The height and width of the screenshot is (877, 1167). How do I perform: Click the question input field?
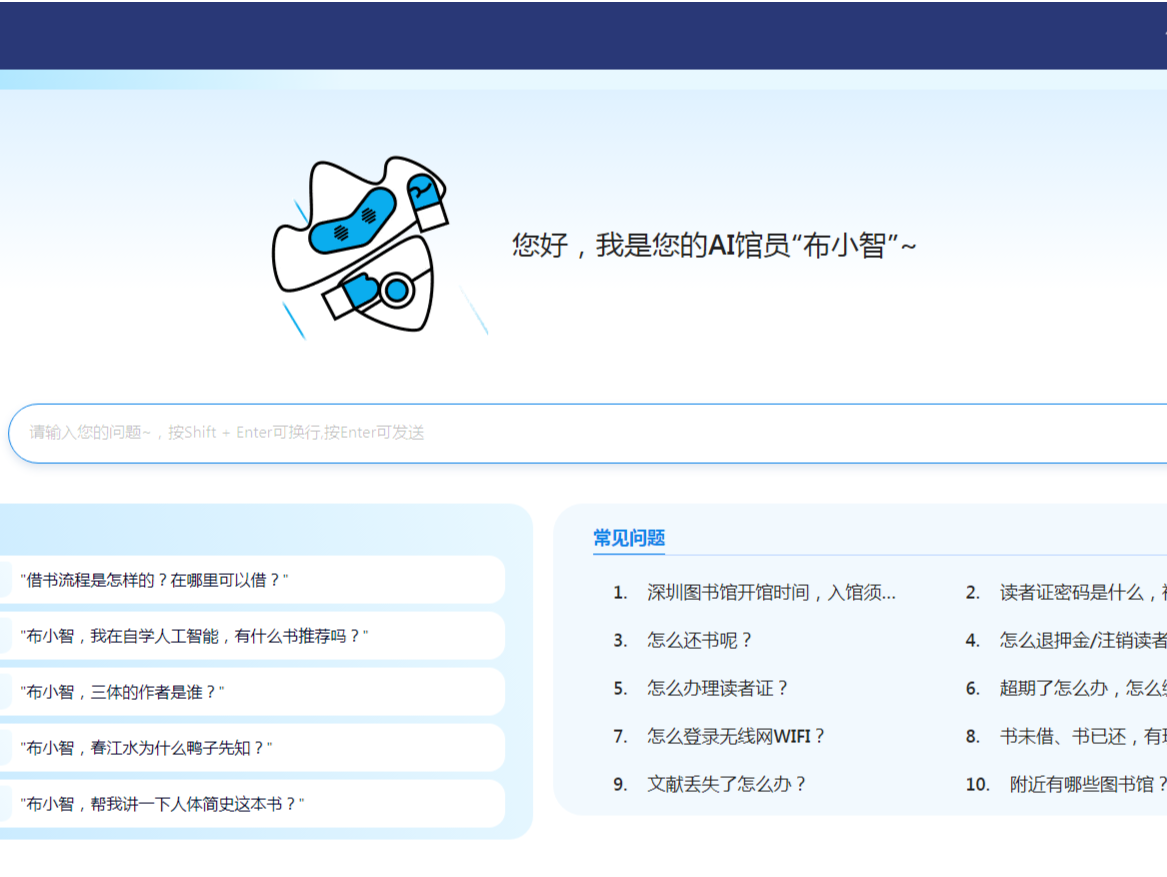(588, 433)
